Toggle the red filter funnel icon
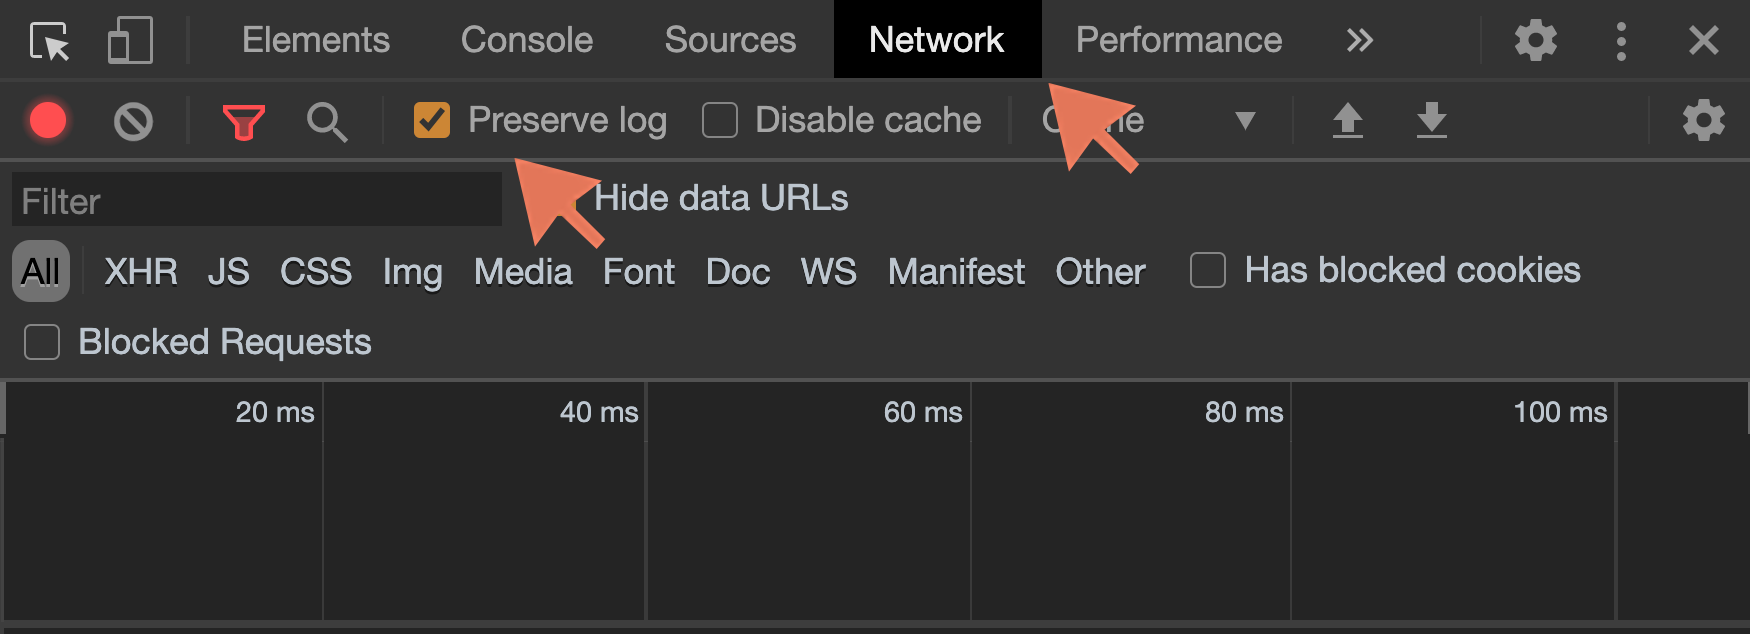This screenshot has width=1750, height=634. [243, 122]
